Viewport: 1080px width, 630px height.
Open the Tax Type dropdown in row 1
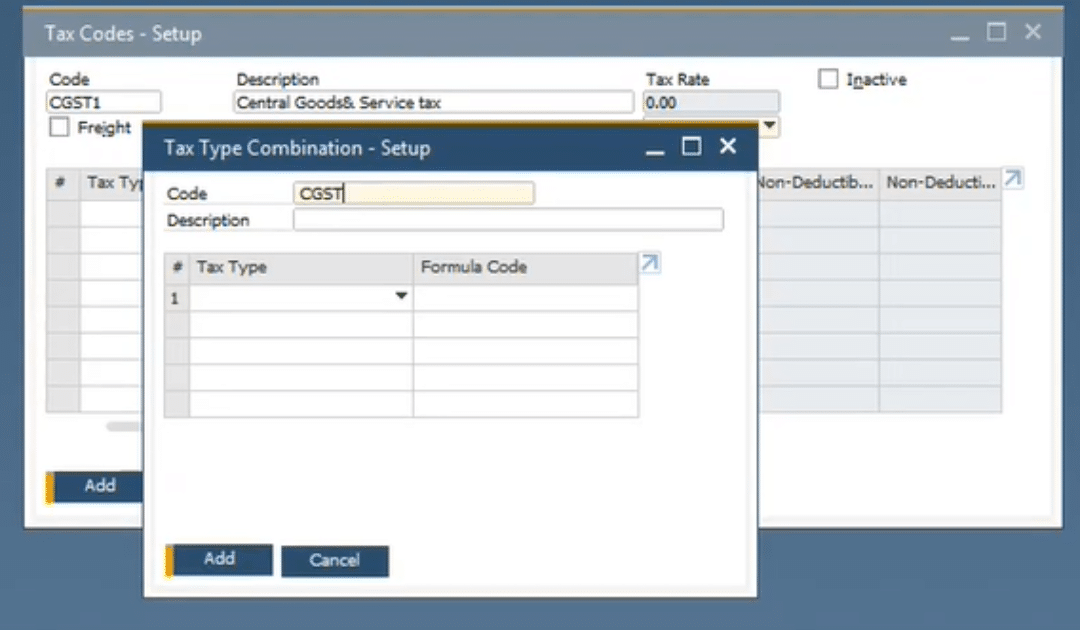click(x=401, y=296)
